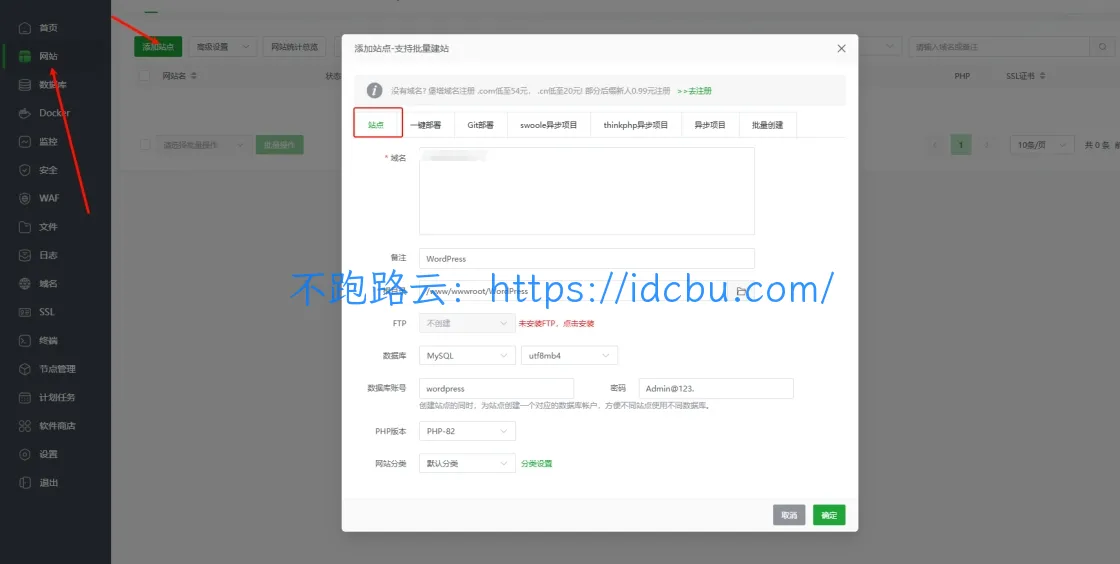Focus the 数据库账号 field containing wordpress

pyautogui.click(x=496, y=388)
